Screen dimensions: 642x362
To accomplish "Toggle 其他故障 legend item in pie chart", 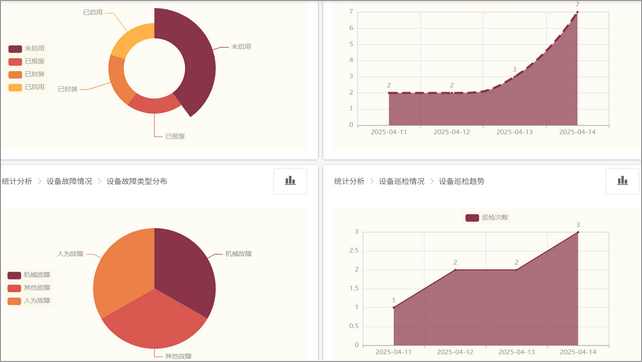I will point(29,288).
